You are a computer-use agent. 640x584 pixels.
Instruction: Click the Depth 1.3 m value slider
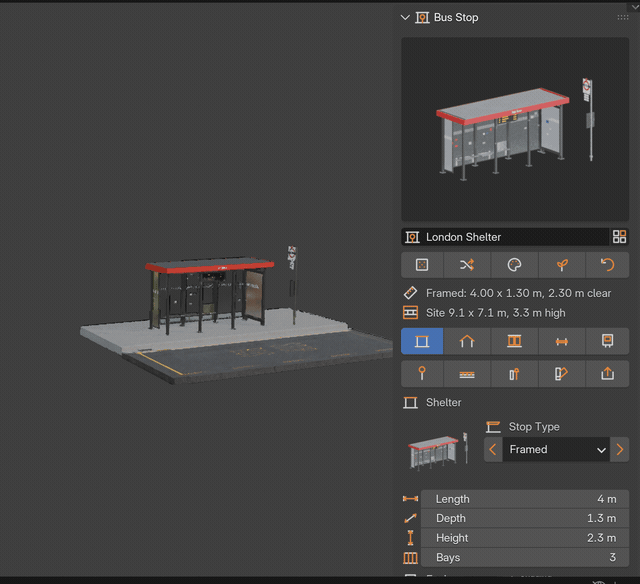coord(524,518)
